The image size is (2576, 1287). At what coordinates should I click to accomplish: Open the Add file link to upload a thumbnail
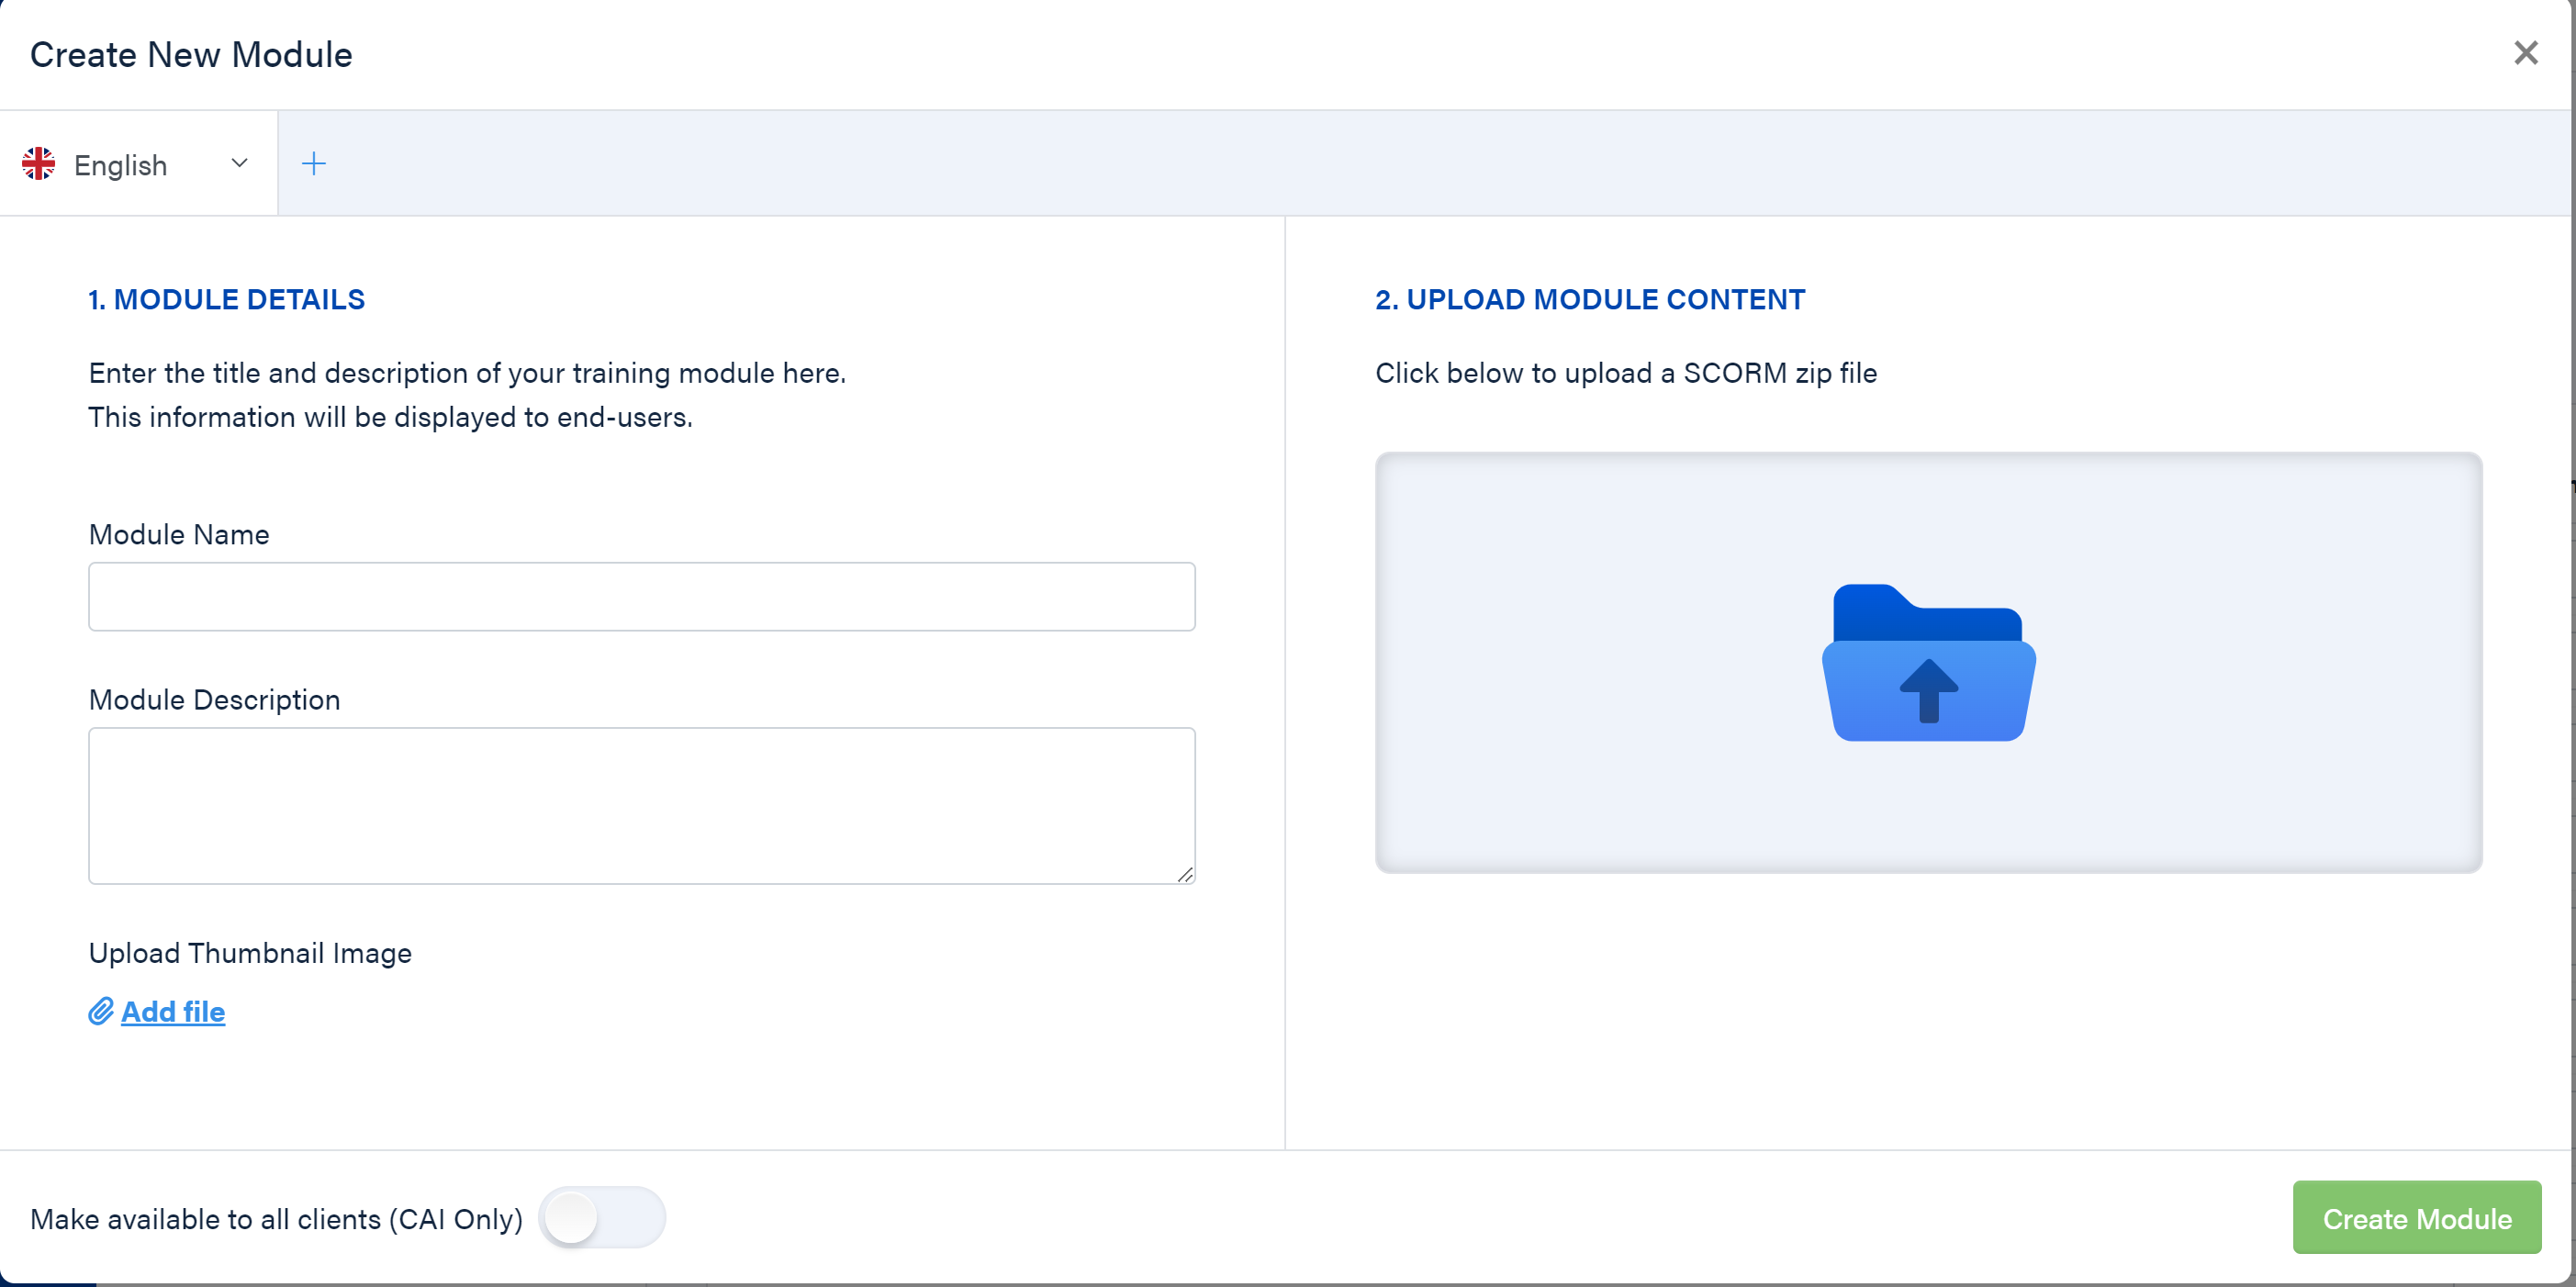(x=173, y=1012)
